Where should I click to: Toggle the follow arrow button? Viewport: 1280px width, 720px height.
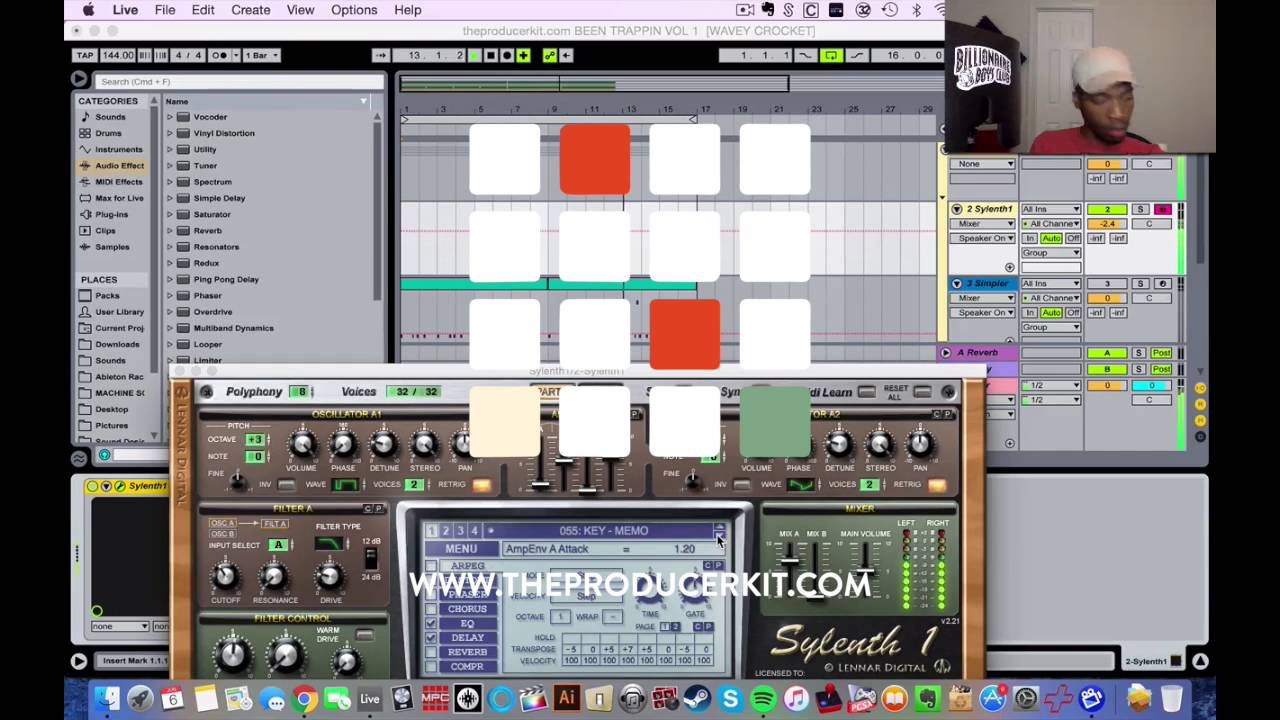380,55
